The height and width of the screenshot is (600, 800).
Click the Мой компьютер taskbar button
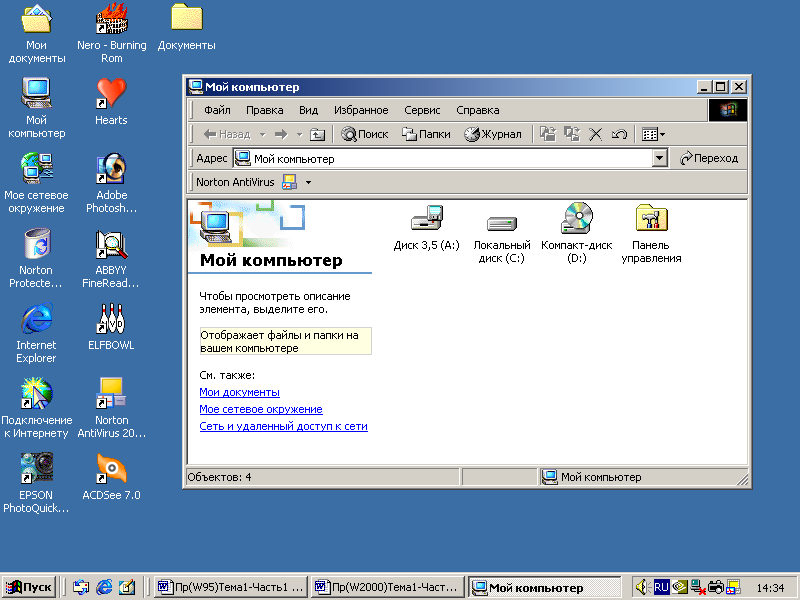pos(545,588)
